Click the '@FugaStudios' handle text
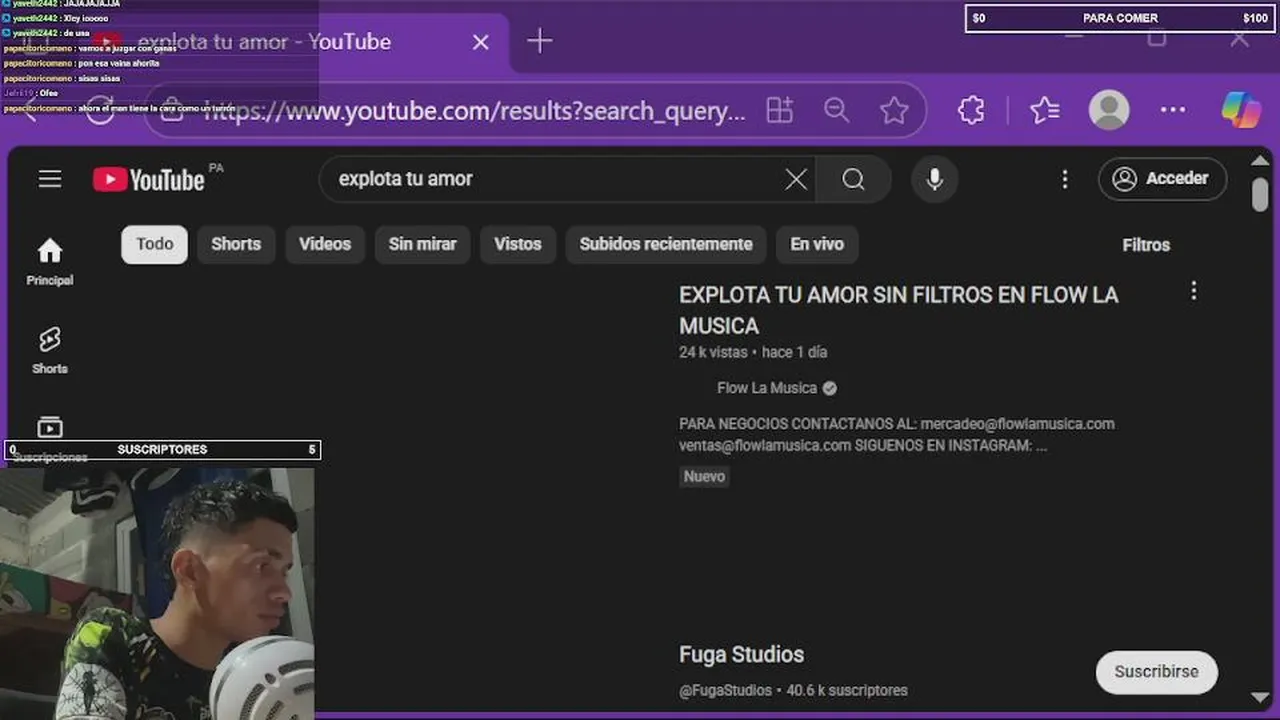1280x720 pixels. (725, 690)
